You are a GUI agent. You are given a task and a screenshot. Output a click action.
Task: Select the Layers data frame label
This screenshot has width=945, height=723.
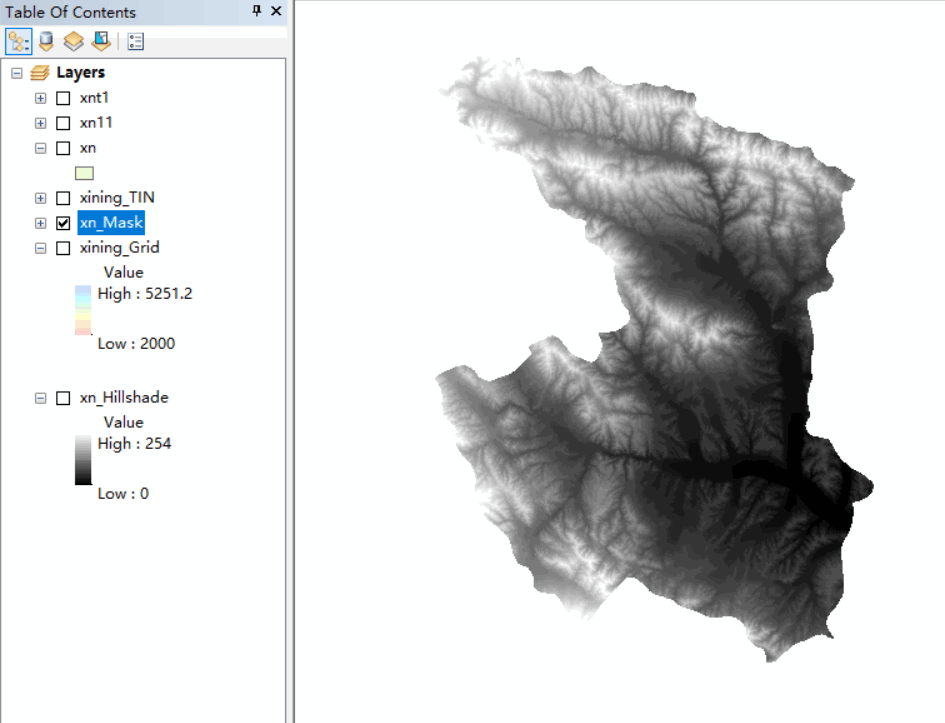[x=81, y=72]
